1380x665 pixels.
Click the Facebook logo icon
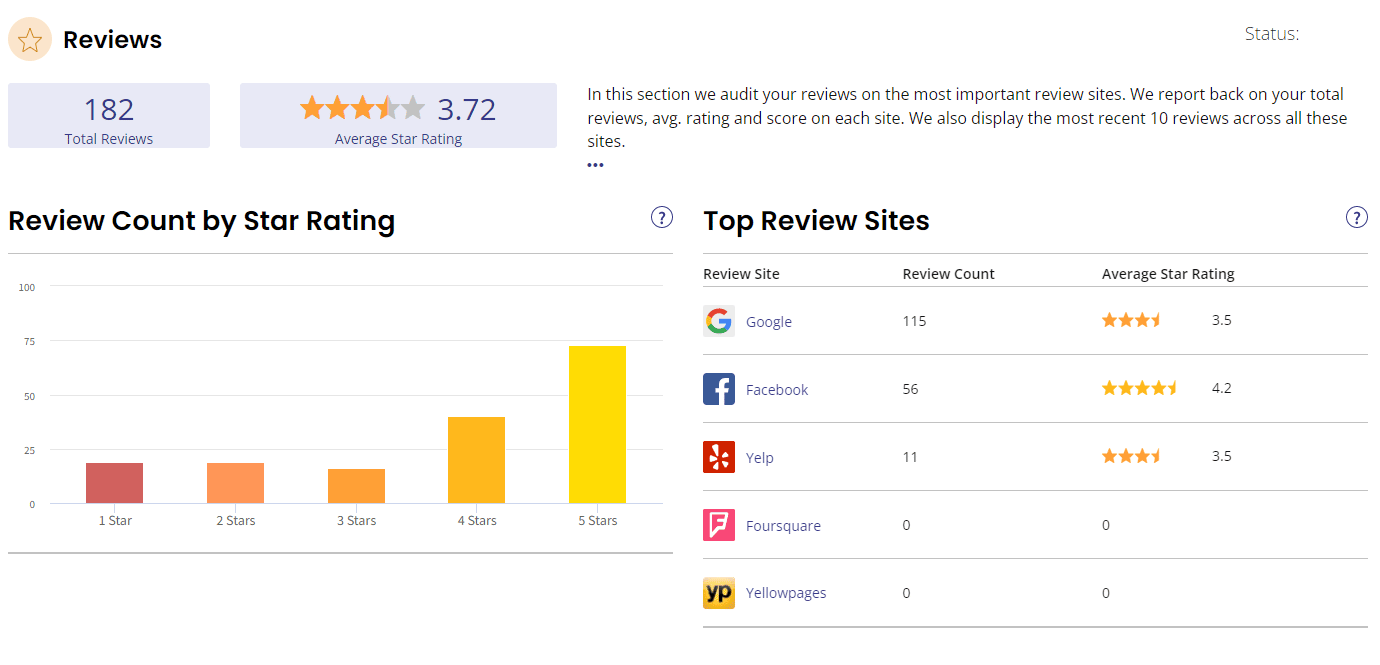(718, 389)
